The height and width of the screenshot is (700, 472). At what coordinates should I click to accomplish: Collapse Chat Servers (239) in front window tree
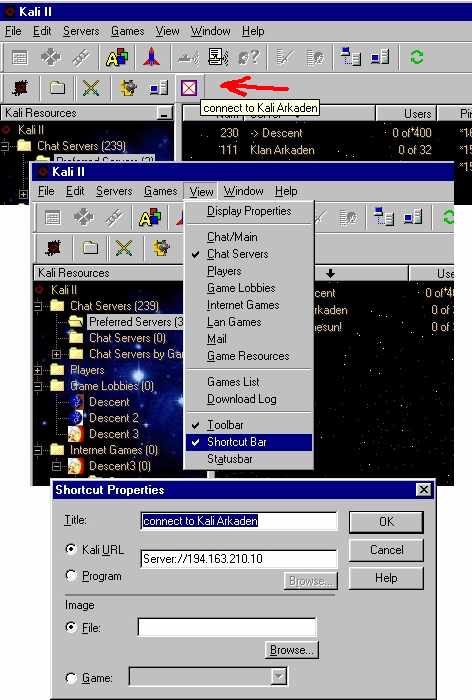38,306
